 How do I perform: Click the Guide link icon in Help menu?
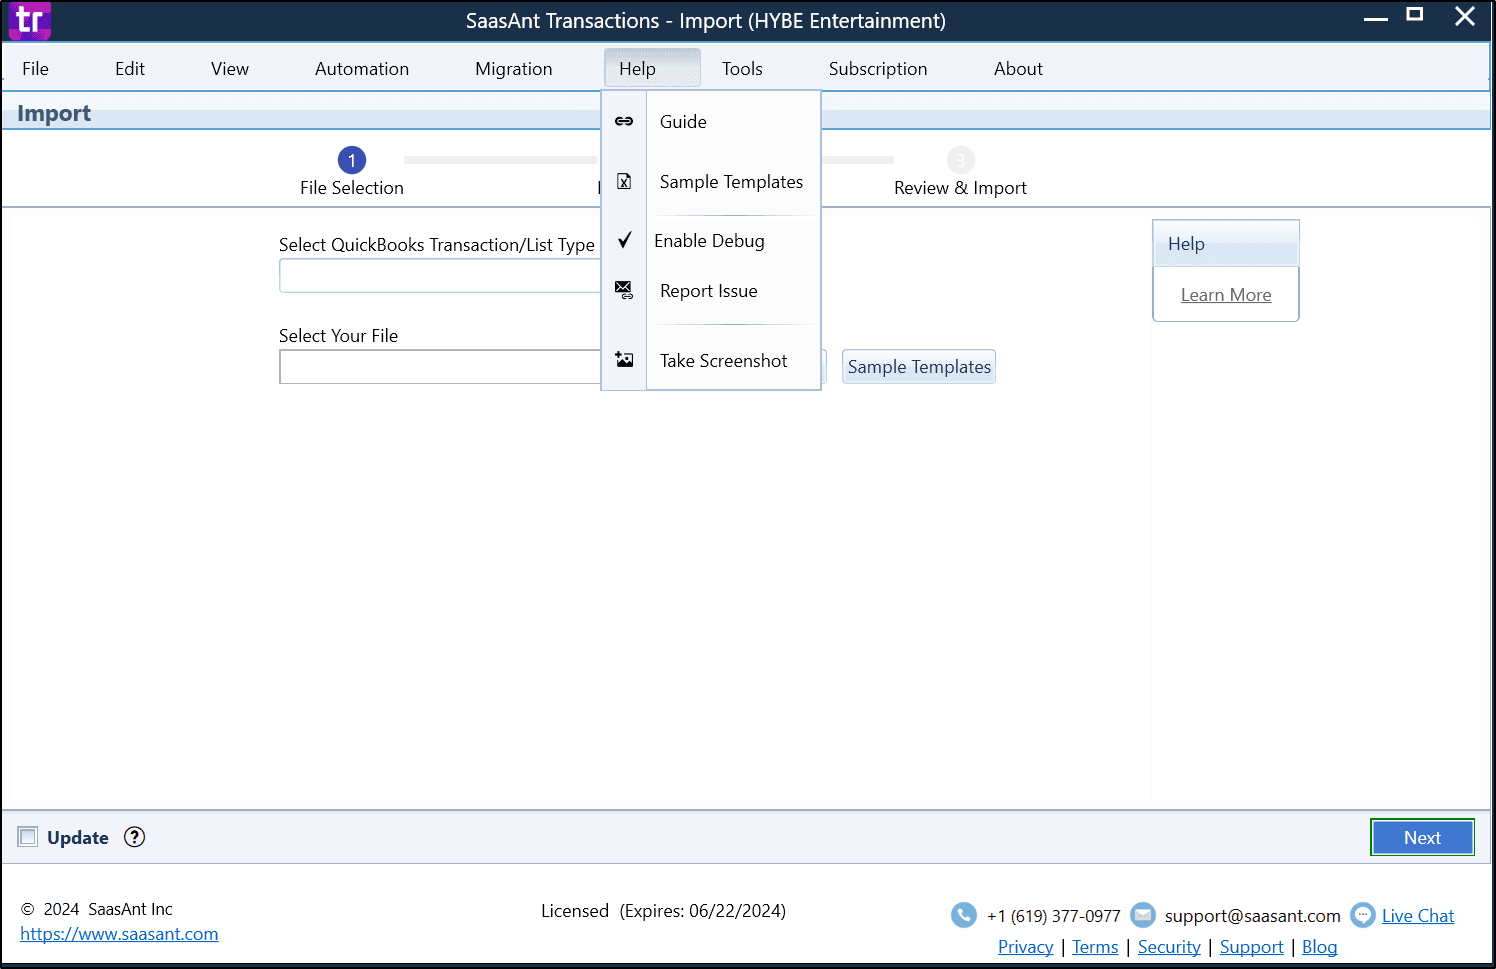pos(624,121)
